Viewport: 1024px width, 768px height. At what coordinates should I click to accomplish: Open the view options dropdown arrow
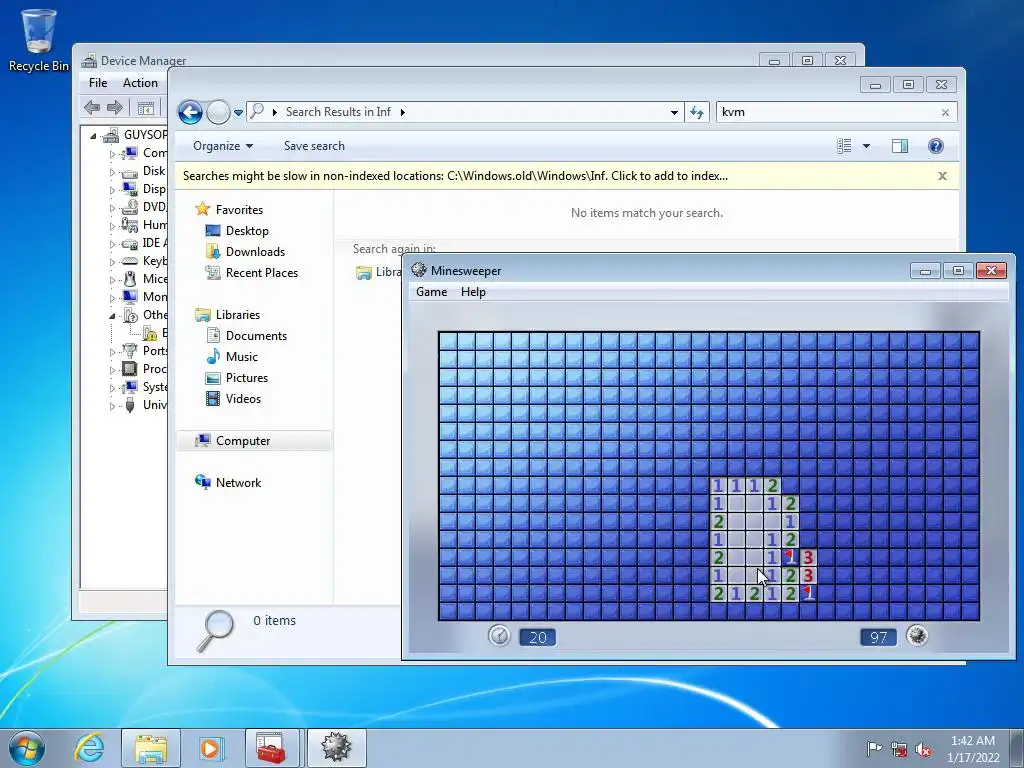coord(866,146)
